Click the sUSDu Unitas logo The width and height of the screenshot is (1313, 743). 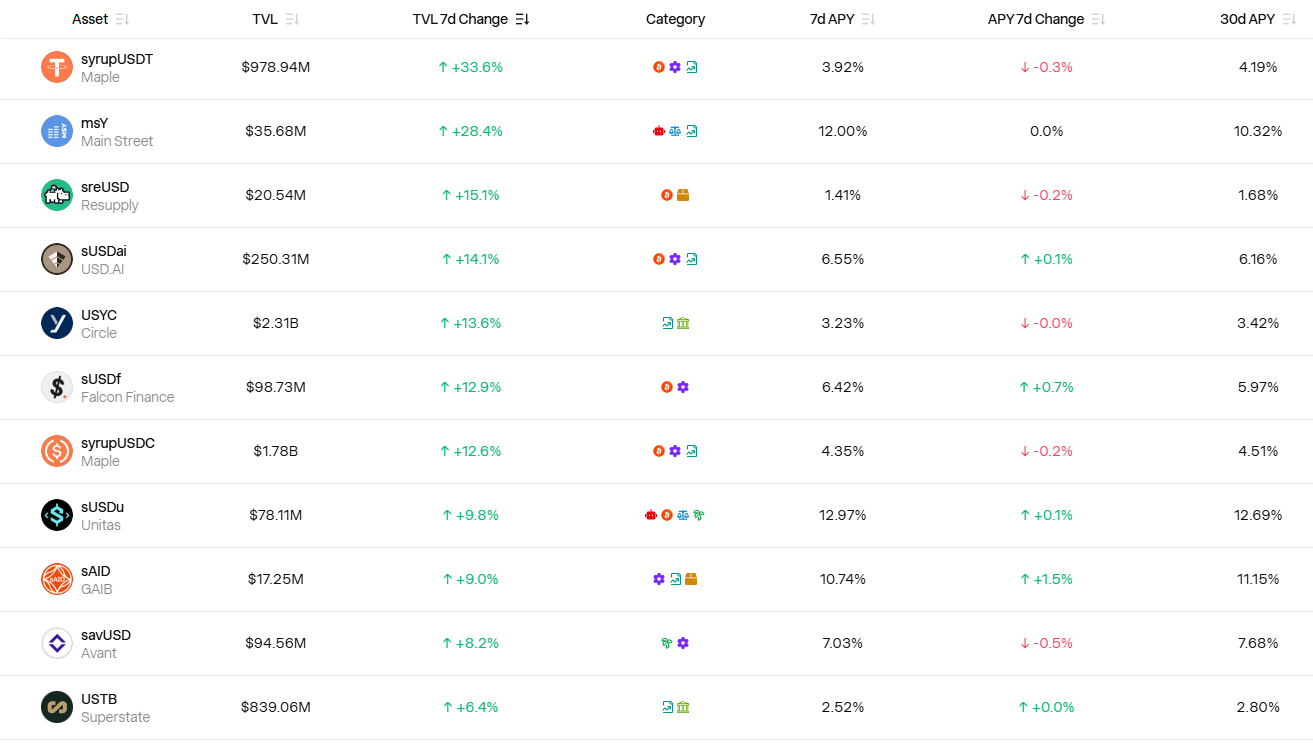coord(57,515)
